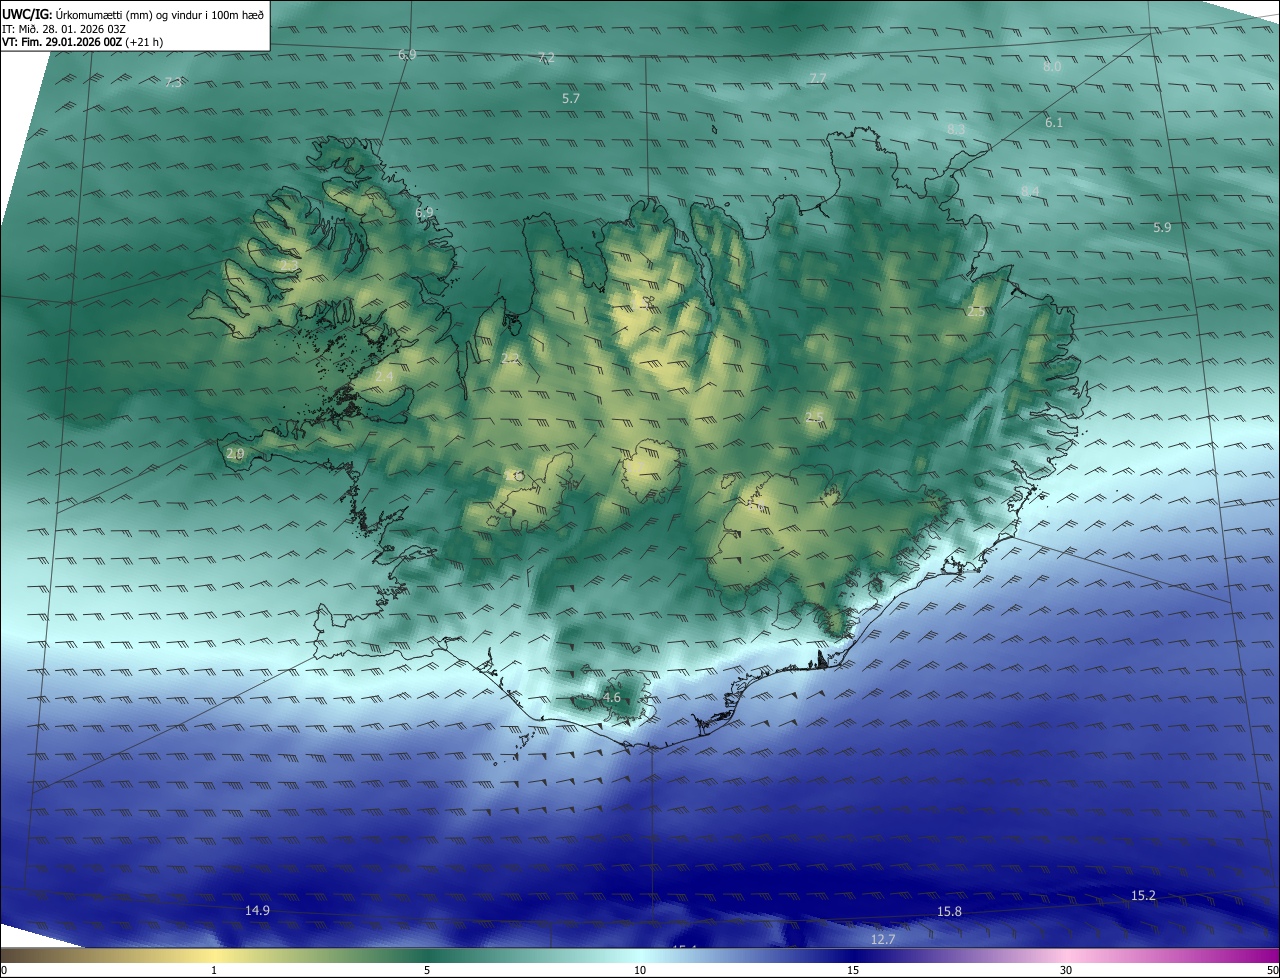This screenshot has width=1280, height=978.
Task: Click the title 'Úrkomumætti (mm) og vindur í 100m hæð'
Action: 157,14
